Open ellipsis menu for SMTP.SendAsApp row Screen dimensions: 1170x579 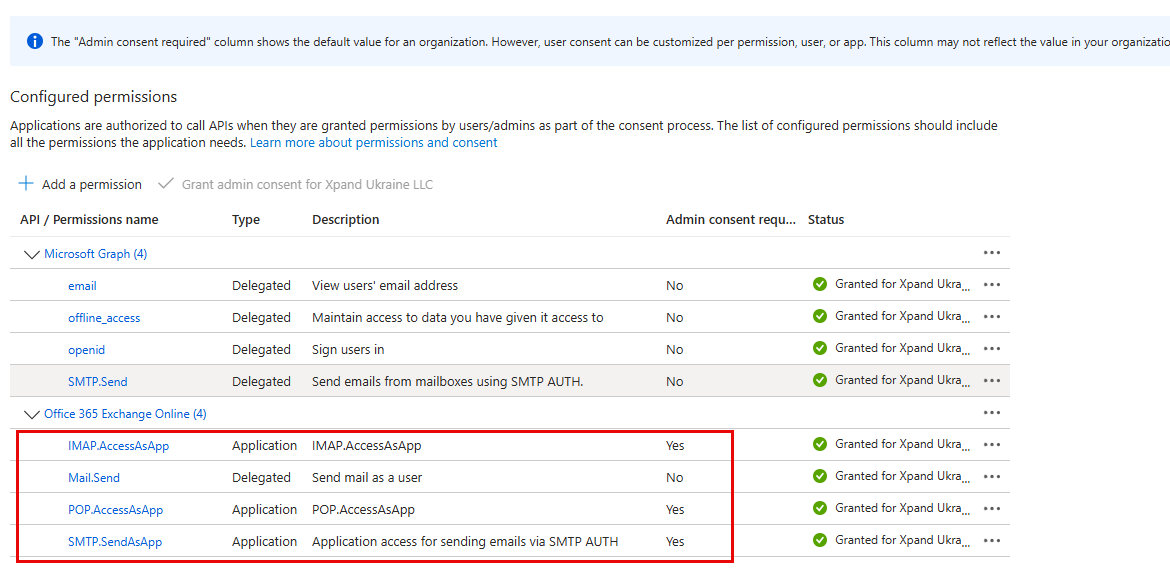point(991,541)
